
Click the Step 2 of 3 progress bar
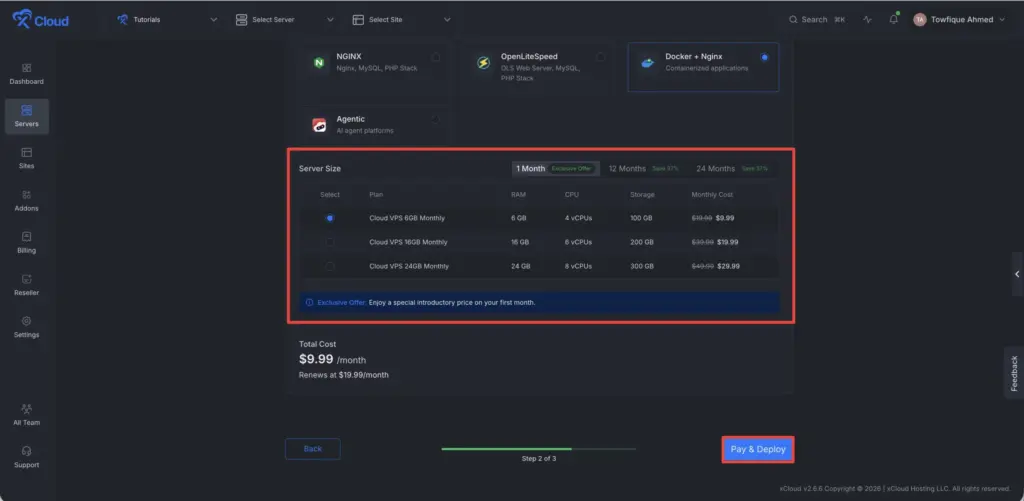[x=539, y=449]
